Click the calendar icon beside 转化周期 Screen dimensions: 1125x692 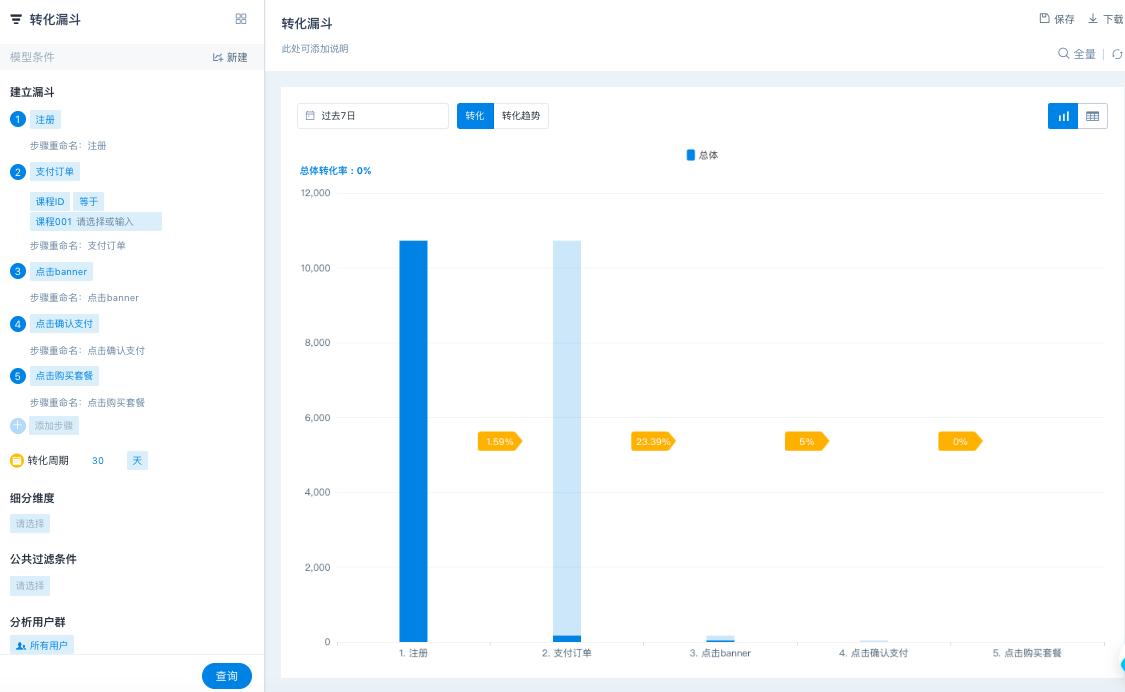click(x=17, y=460)
